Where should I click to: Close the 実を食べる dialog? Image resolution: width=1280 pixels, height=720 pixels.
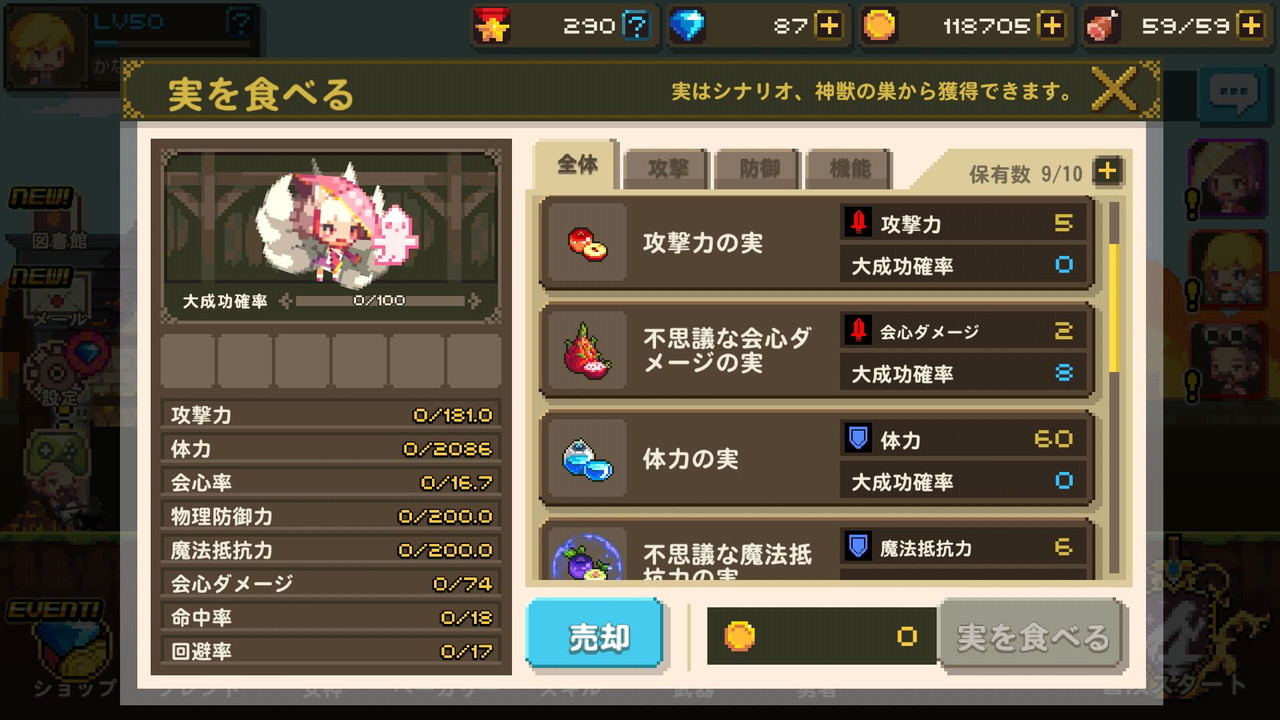click(1113, 92)
